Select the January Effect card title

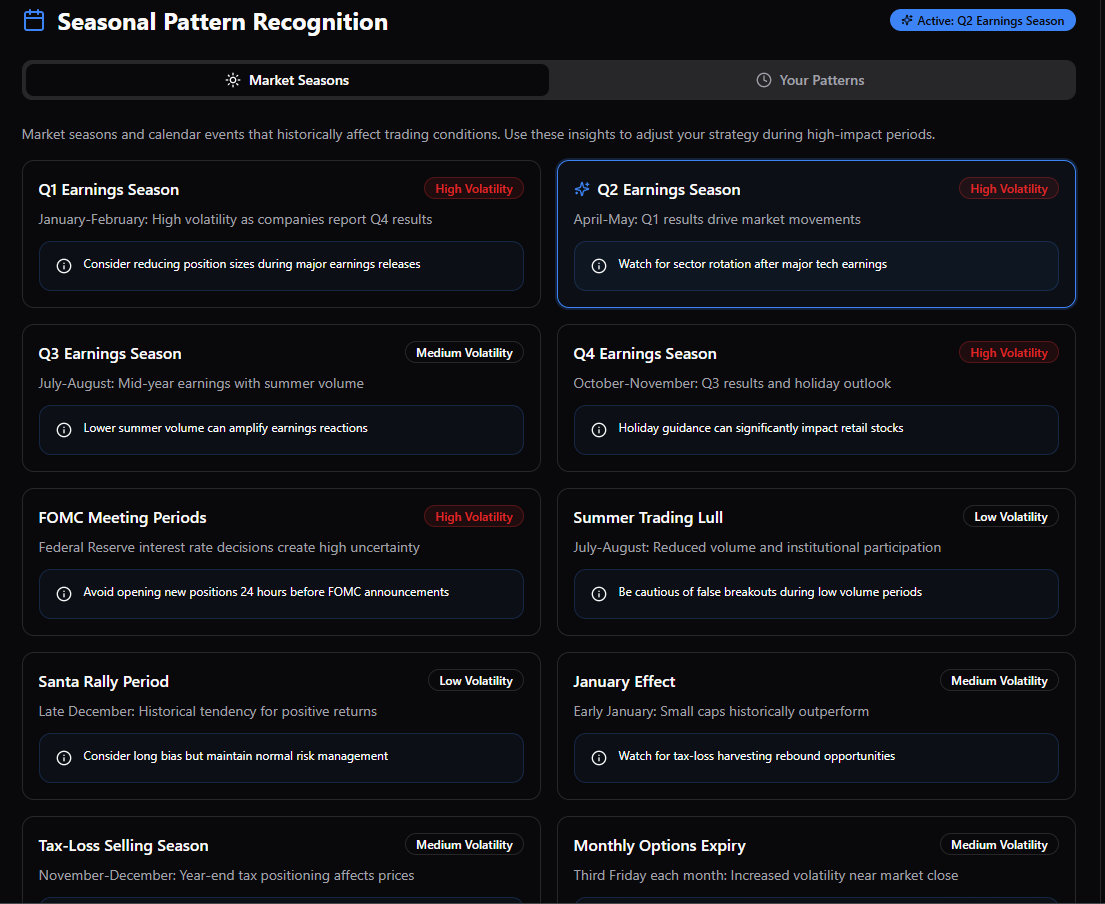pos(624,682)
